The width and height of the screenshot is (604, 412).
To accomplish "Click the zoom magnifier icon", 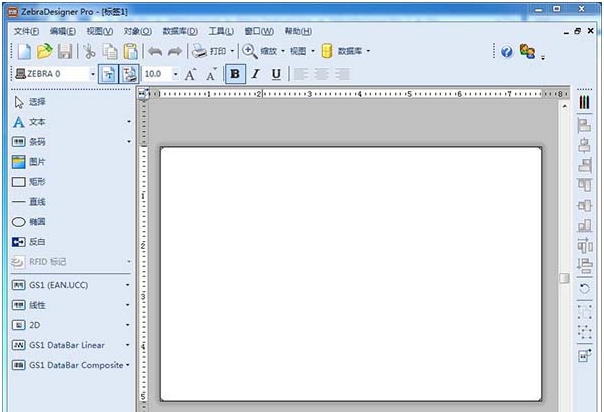I will click(x=250, y=51).
